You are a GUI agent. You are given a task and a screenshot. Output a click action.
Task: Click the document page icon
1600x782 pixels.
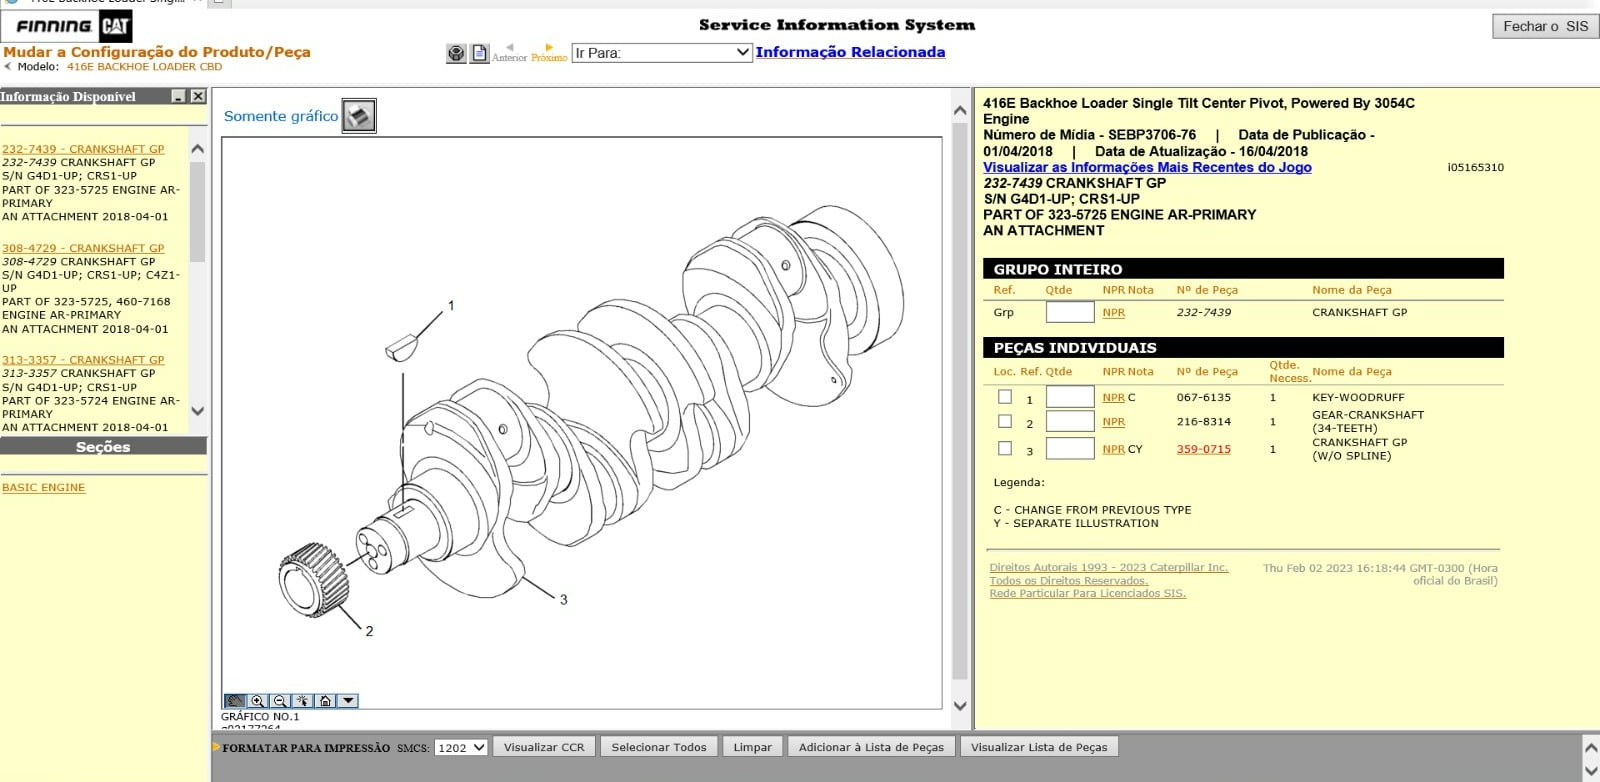click(x=480, y=54)
